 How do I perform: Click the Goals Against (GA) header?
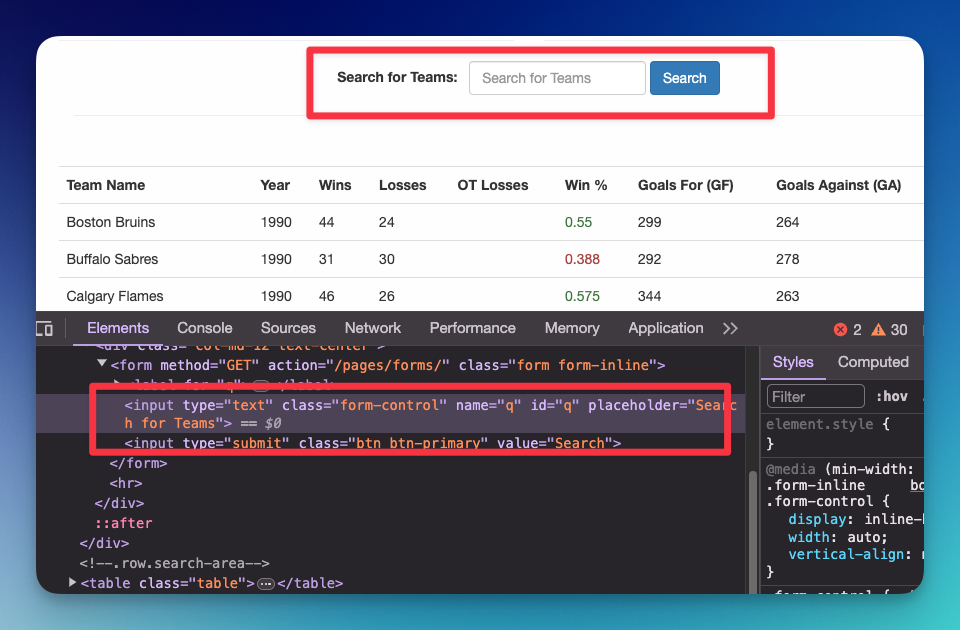pyautogui.click(x=839, y=186)
